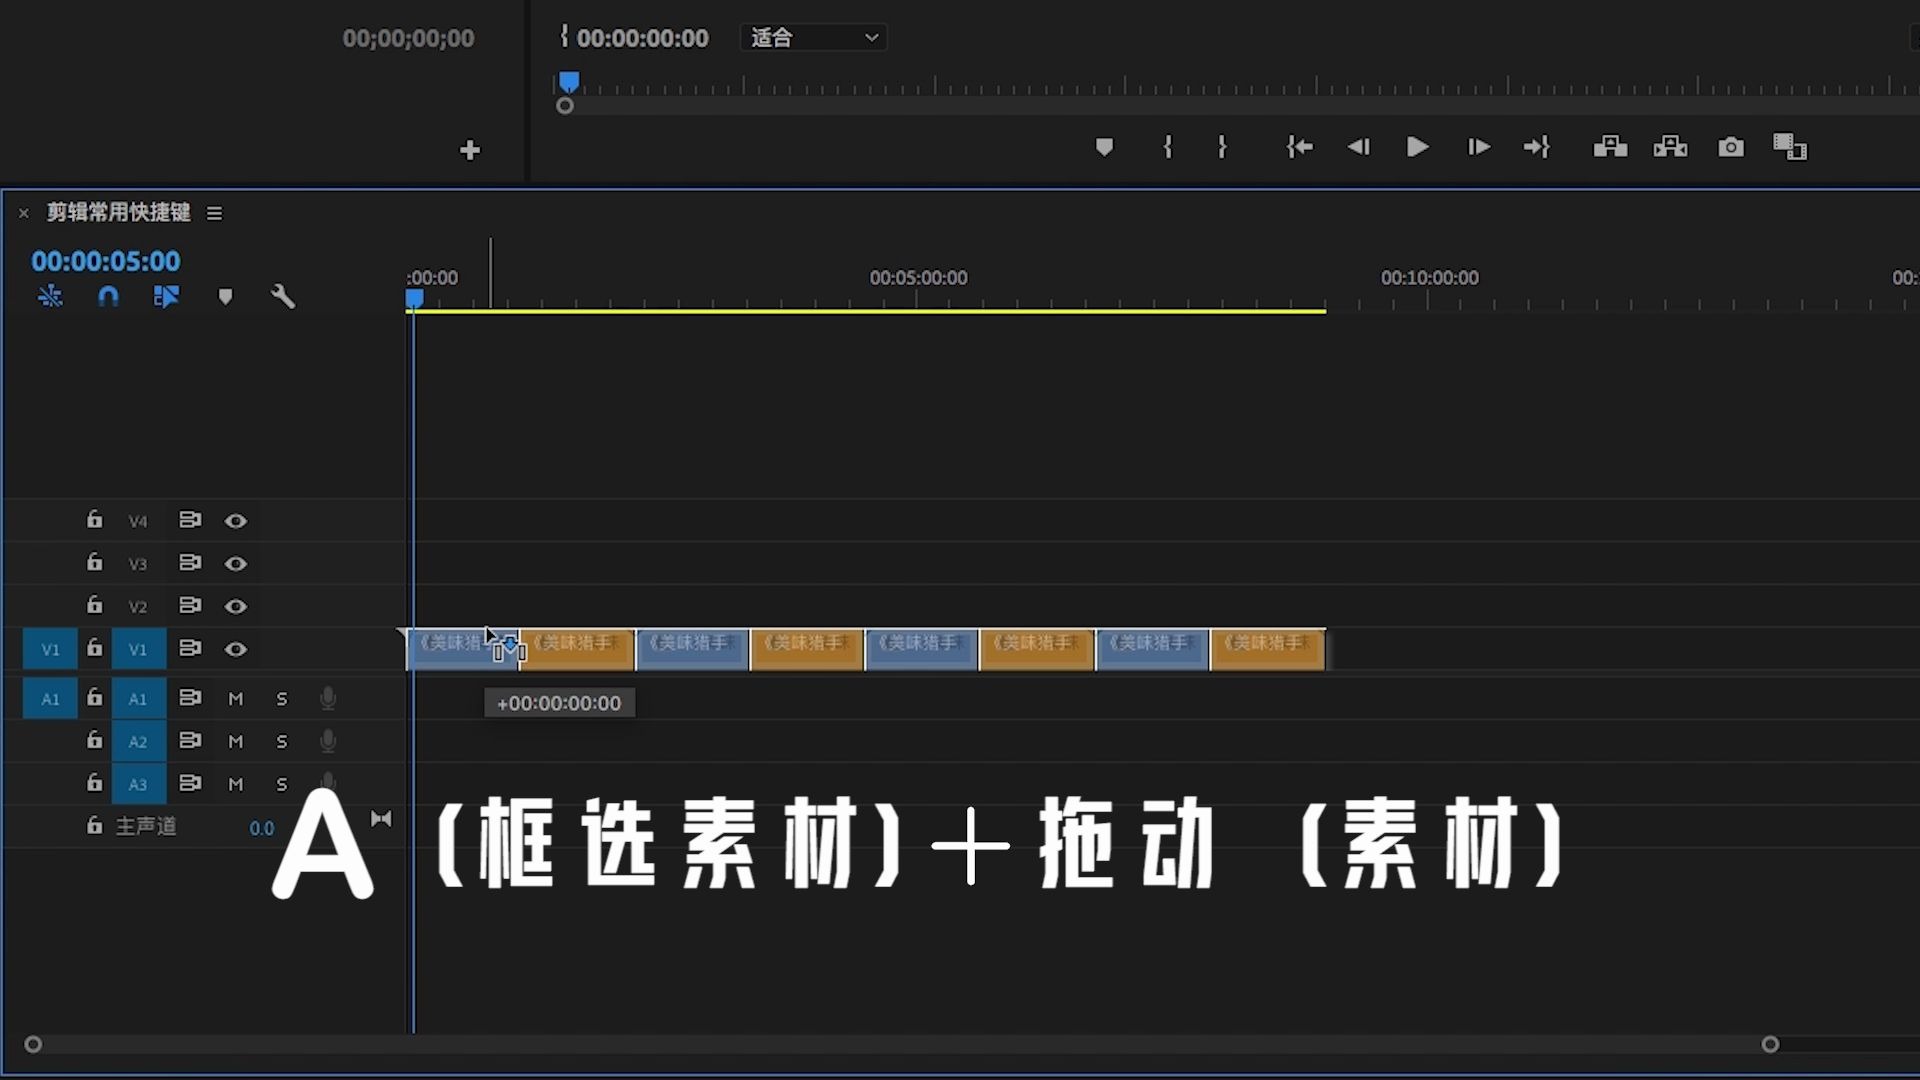This screenshot has height=1080, width=1920.
Task: Export frame with camera icon
Action: (x=1731, y=147)
